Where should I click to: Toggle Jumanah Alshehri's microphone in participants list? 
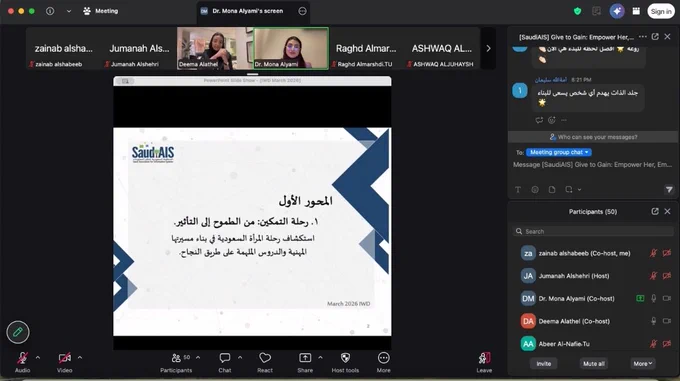[x=653, y=276]
